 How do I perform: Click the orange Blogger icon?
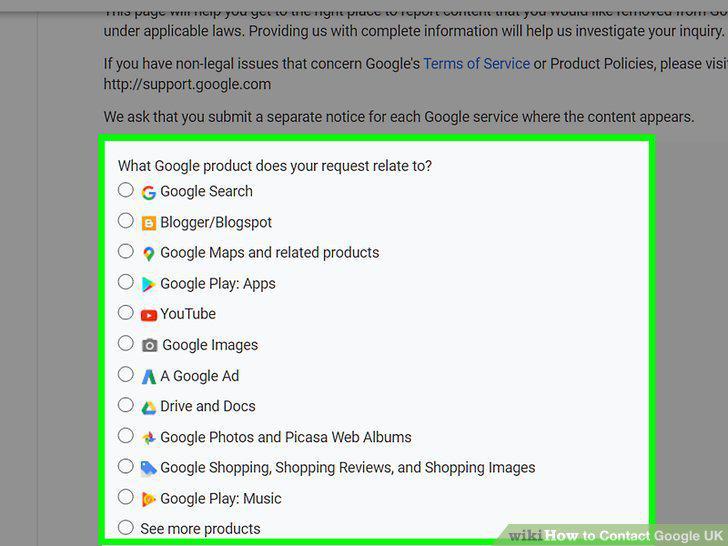pos(149,223)
